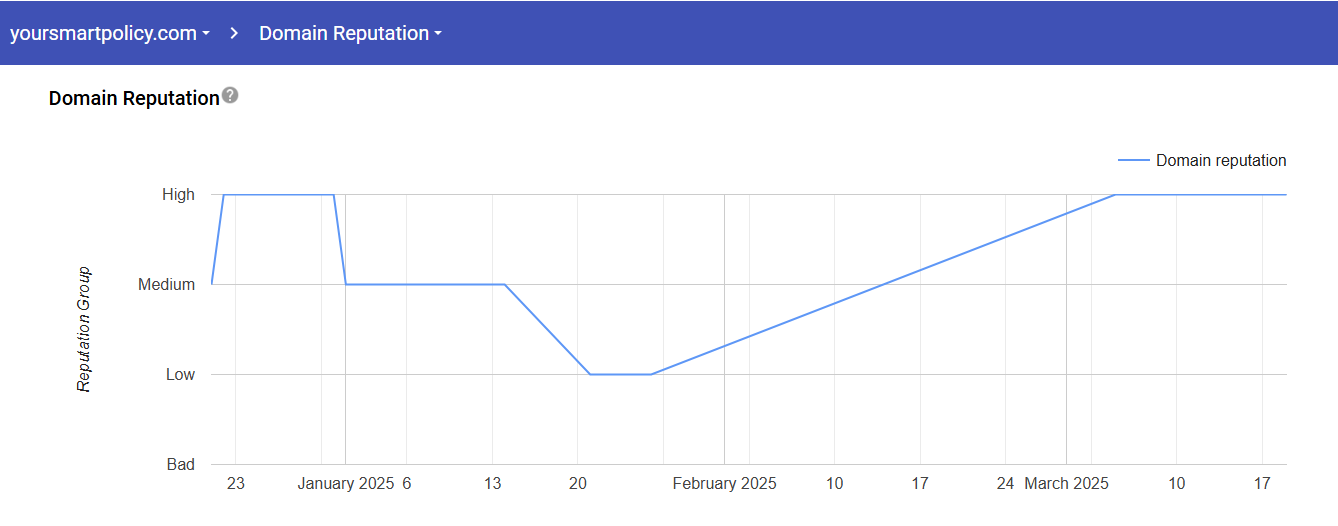
Task: Click the 20 date tick label
Action: [578, 484]
